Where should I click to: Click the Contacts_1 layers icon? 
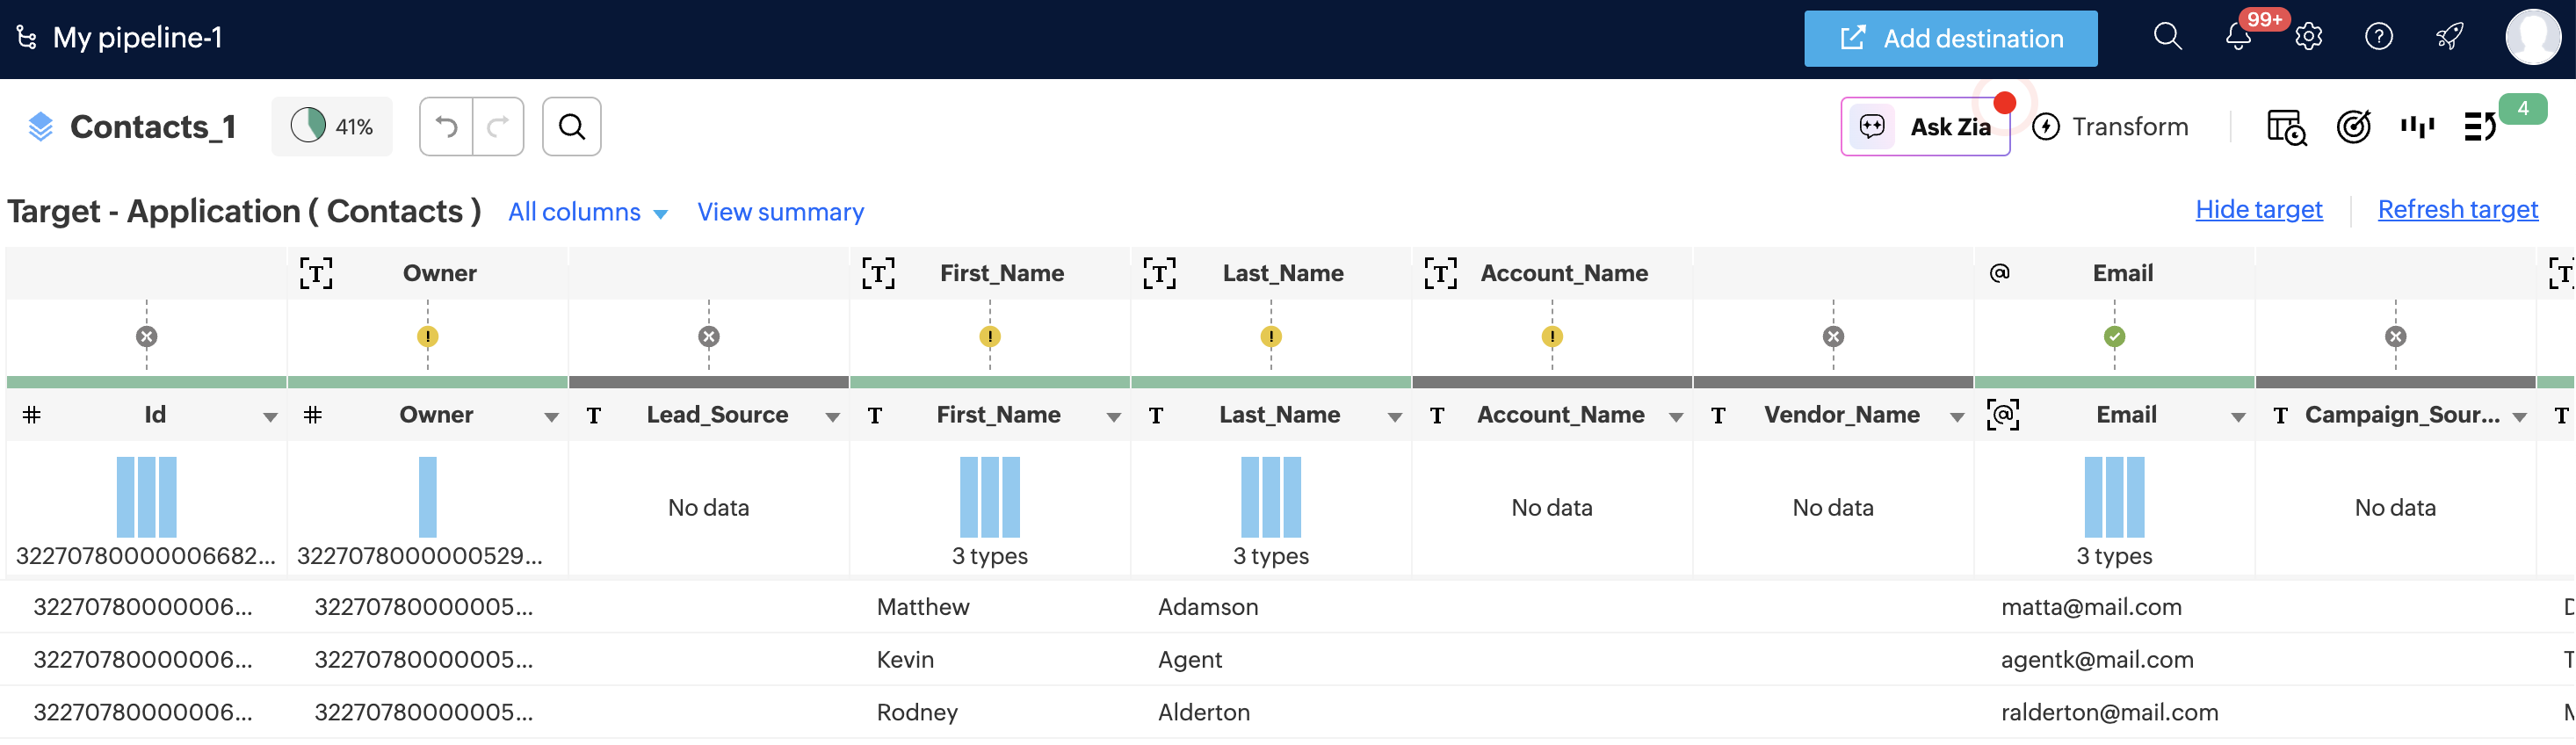point(40,127)
